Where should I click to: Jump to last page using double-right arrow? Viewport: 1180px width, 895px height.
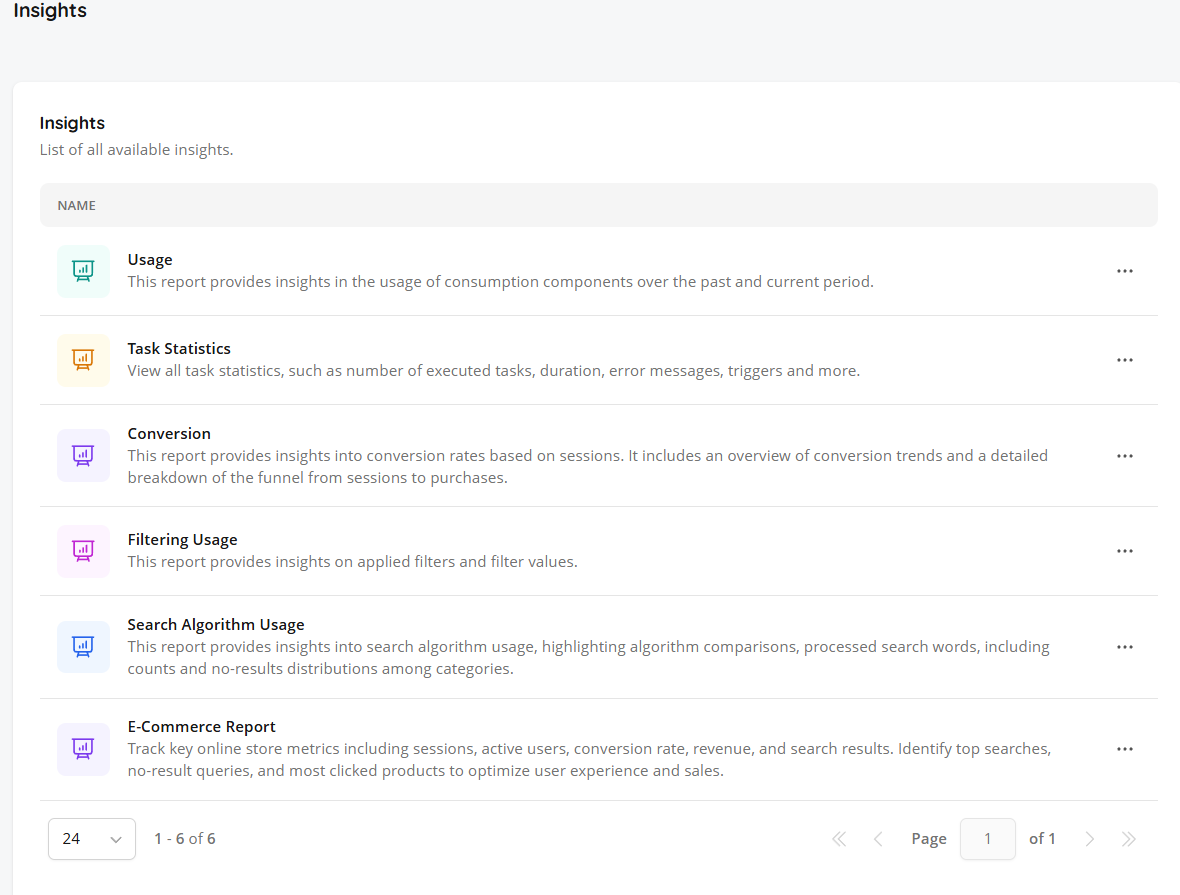(x=1128, y=839)
